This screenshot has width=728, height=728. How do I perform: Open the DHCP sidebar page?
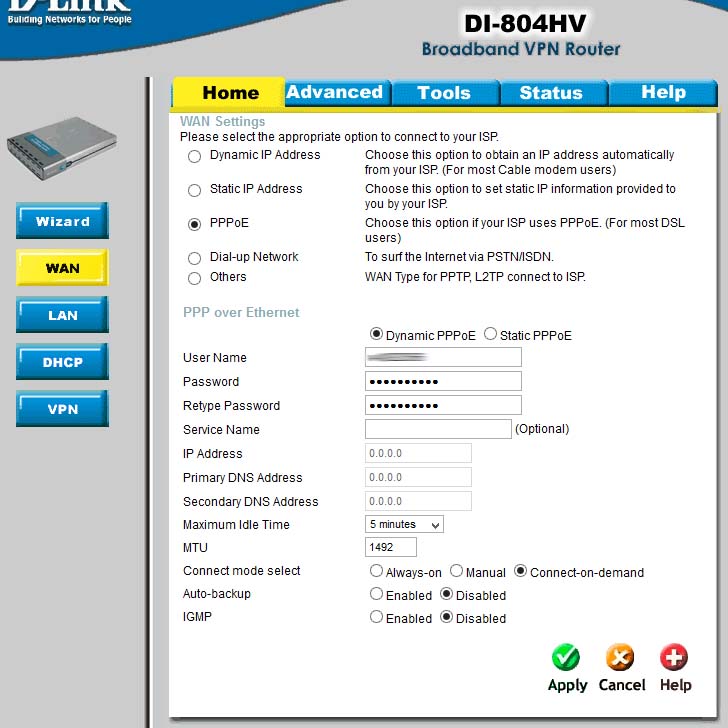coord(62,361)
